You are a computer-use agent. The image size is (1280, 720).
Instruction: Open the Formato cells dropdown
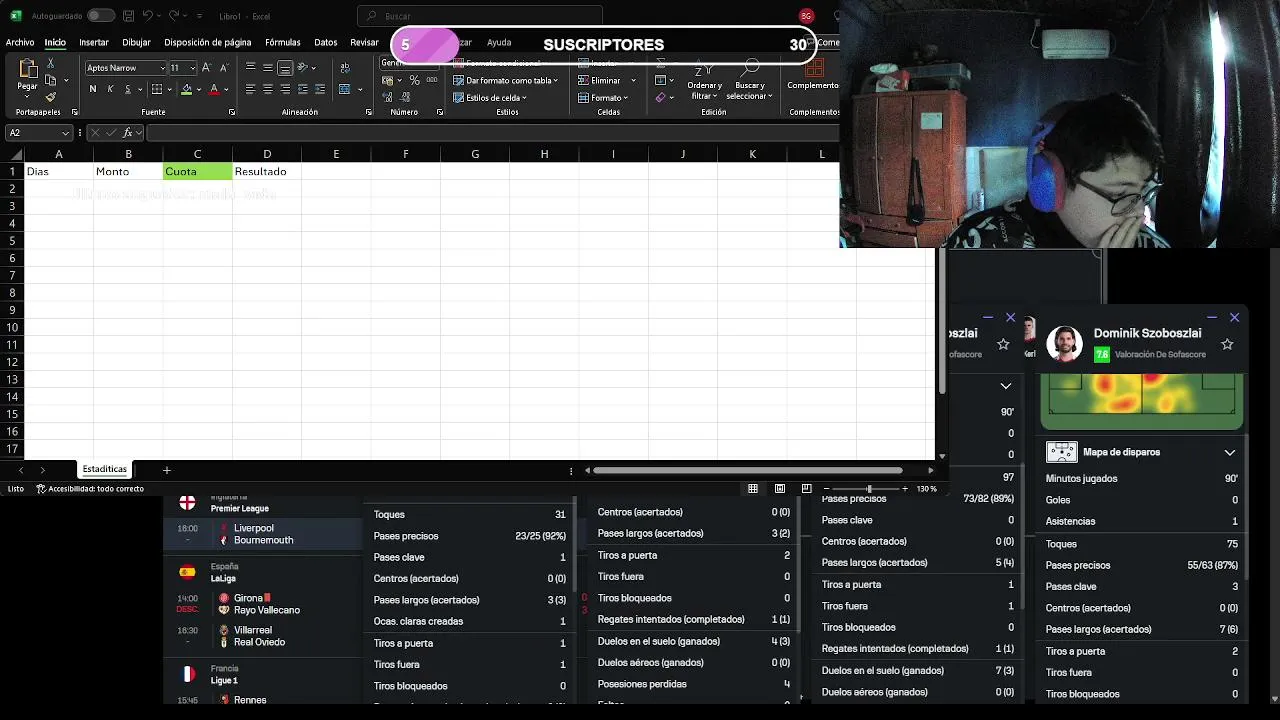(x=603, y=98)
